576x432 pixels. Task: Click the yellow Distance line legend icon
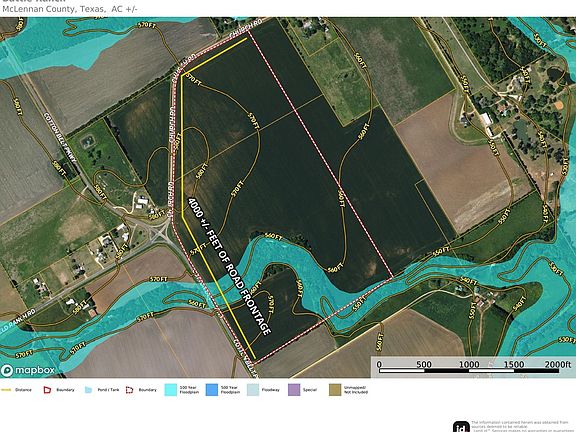click(6, 390)
